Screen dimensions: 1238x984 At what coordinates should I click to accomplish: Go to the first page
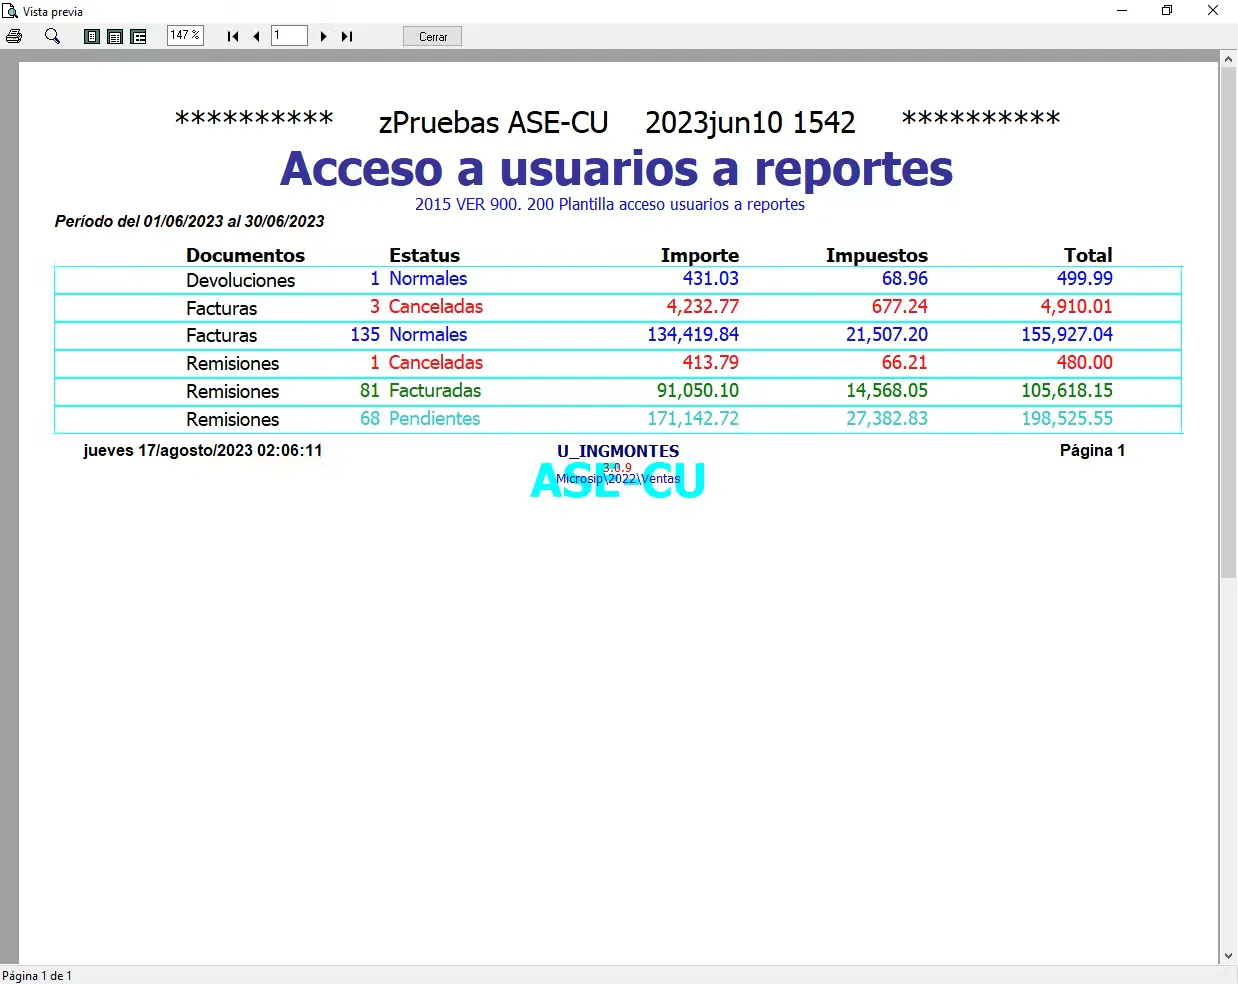pos(233,37)
